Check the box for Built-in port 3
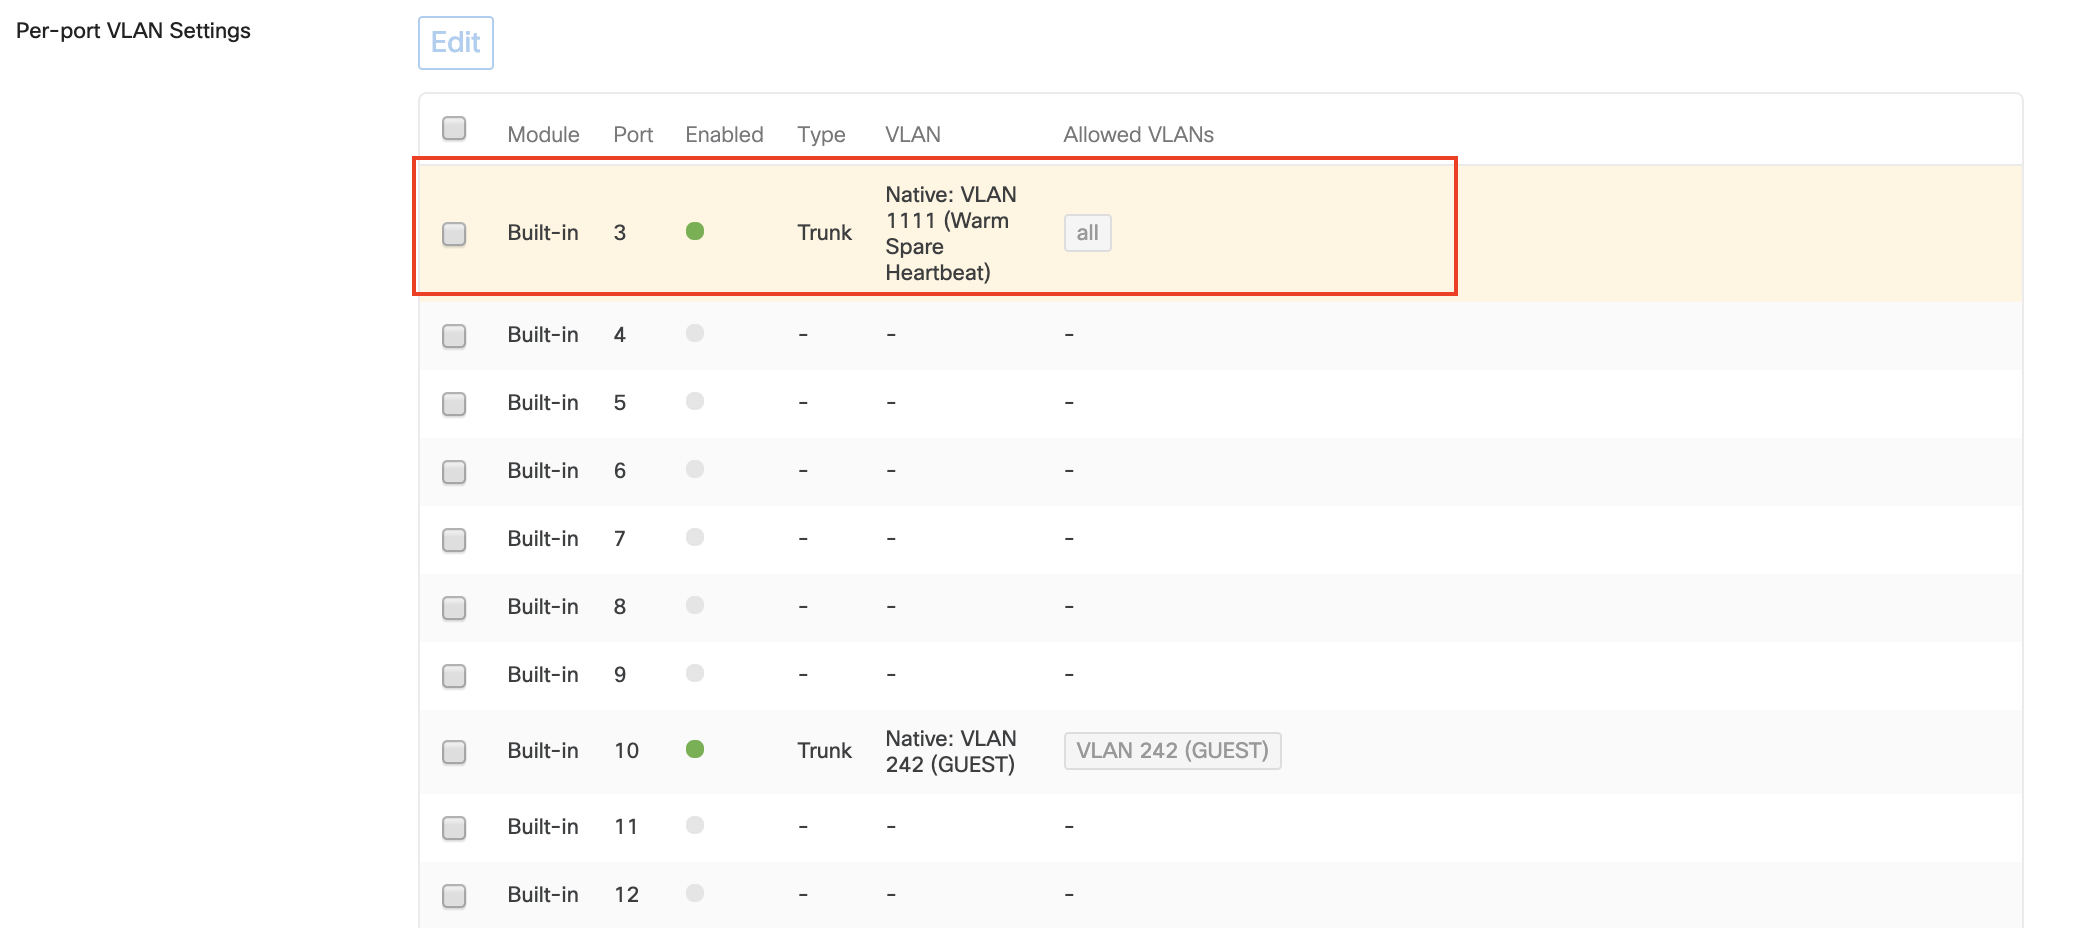2074x928 pixels. point(454,234)
